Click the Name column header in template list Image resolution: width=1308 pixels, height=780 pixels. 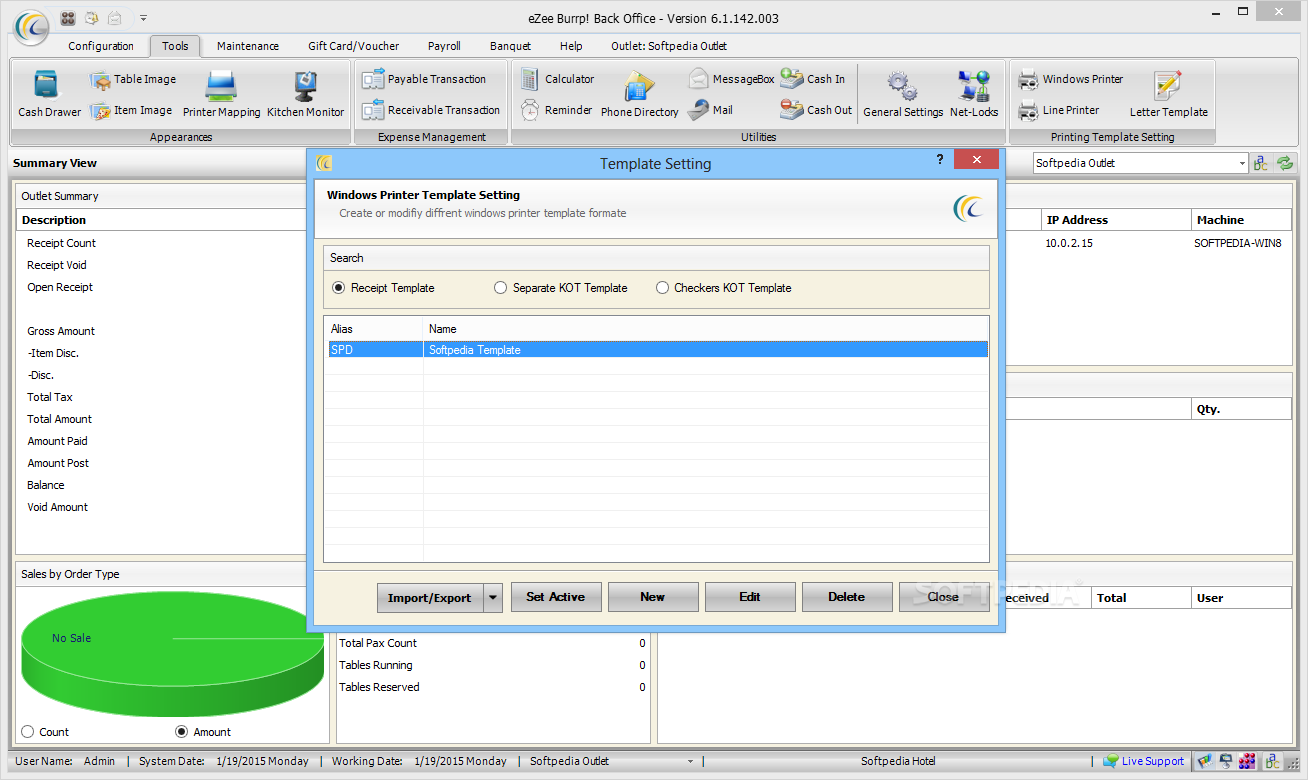point(706,328)
